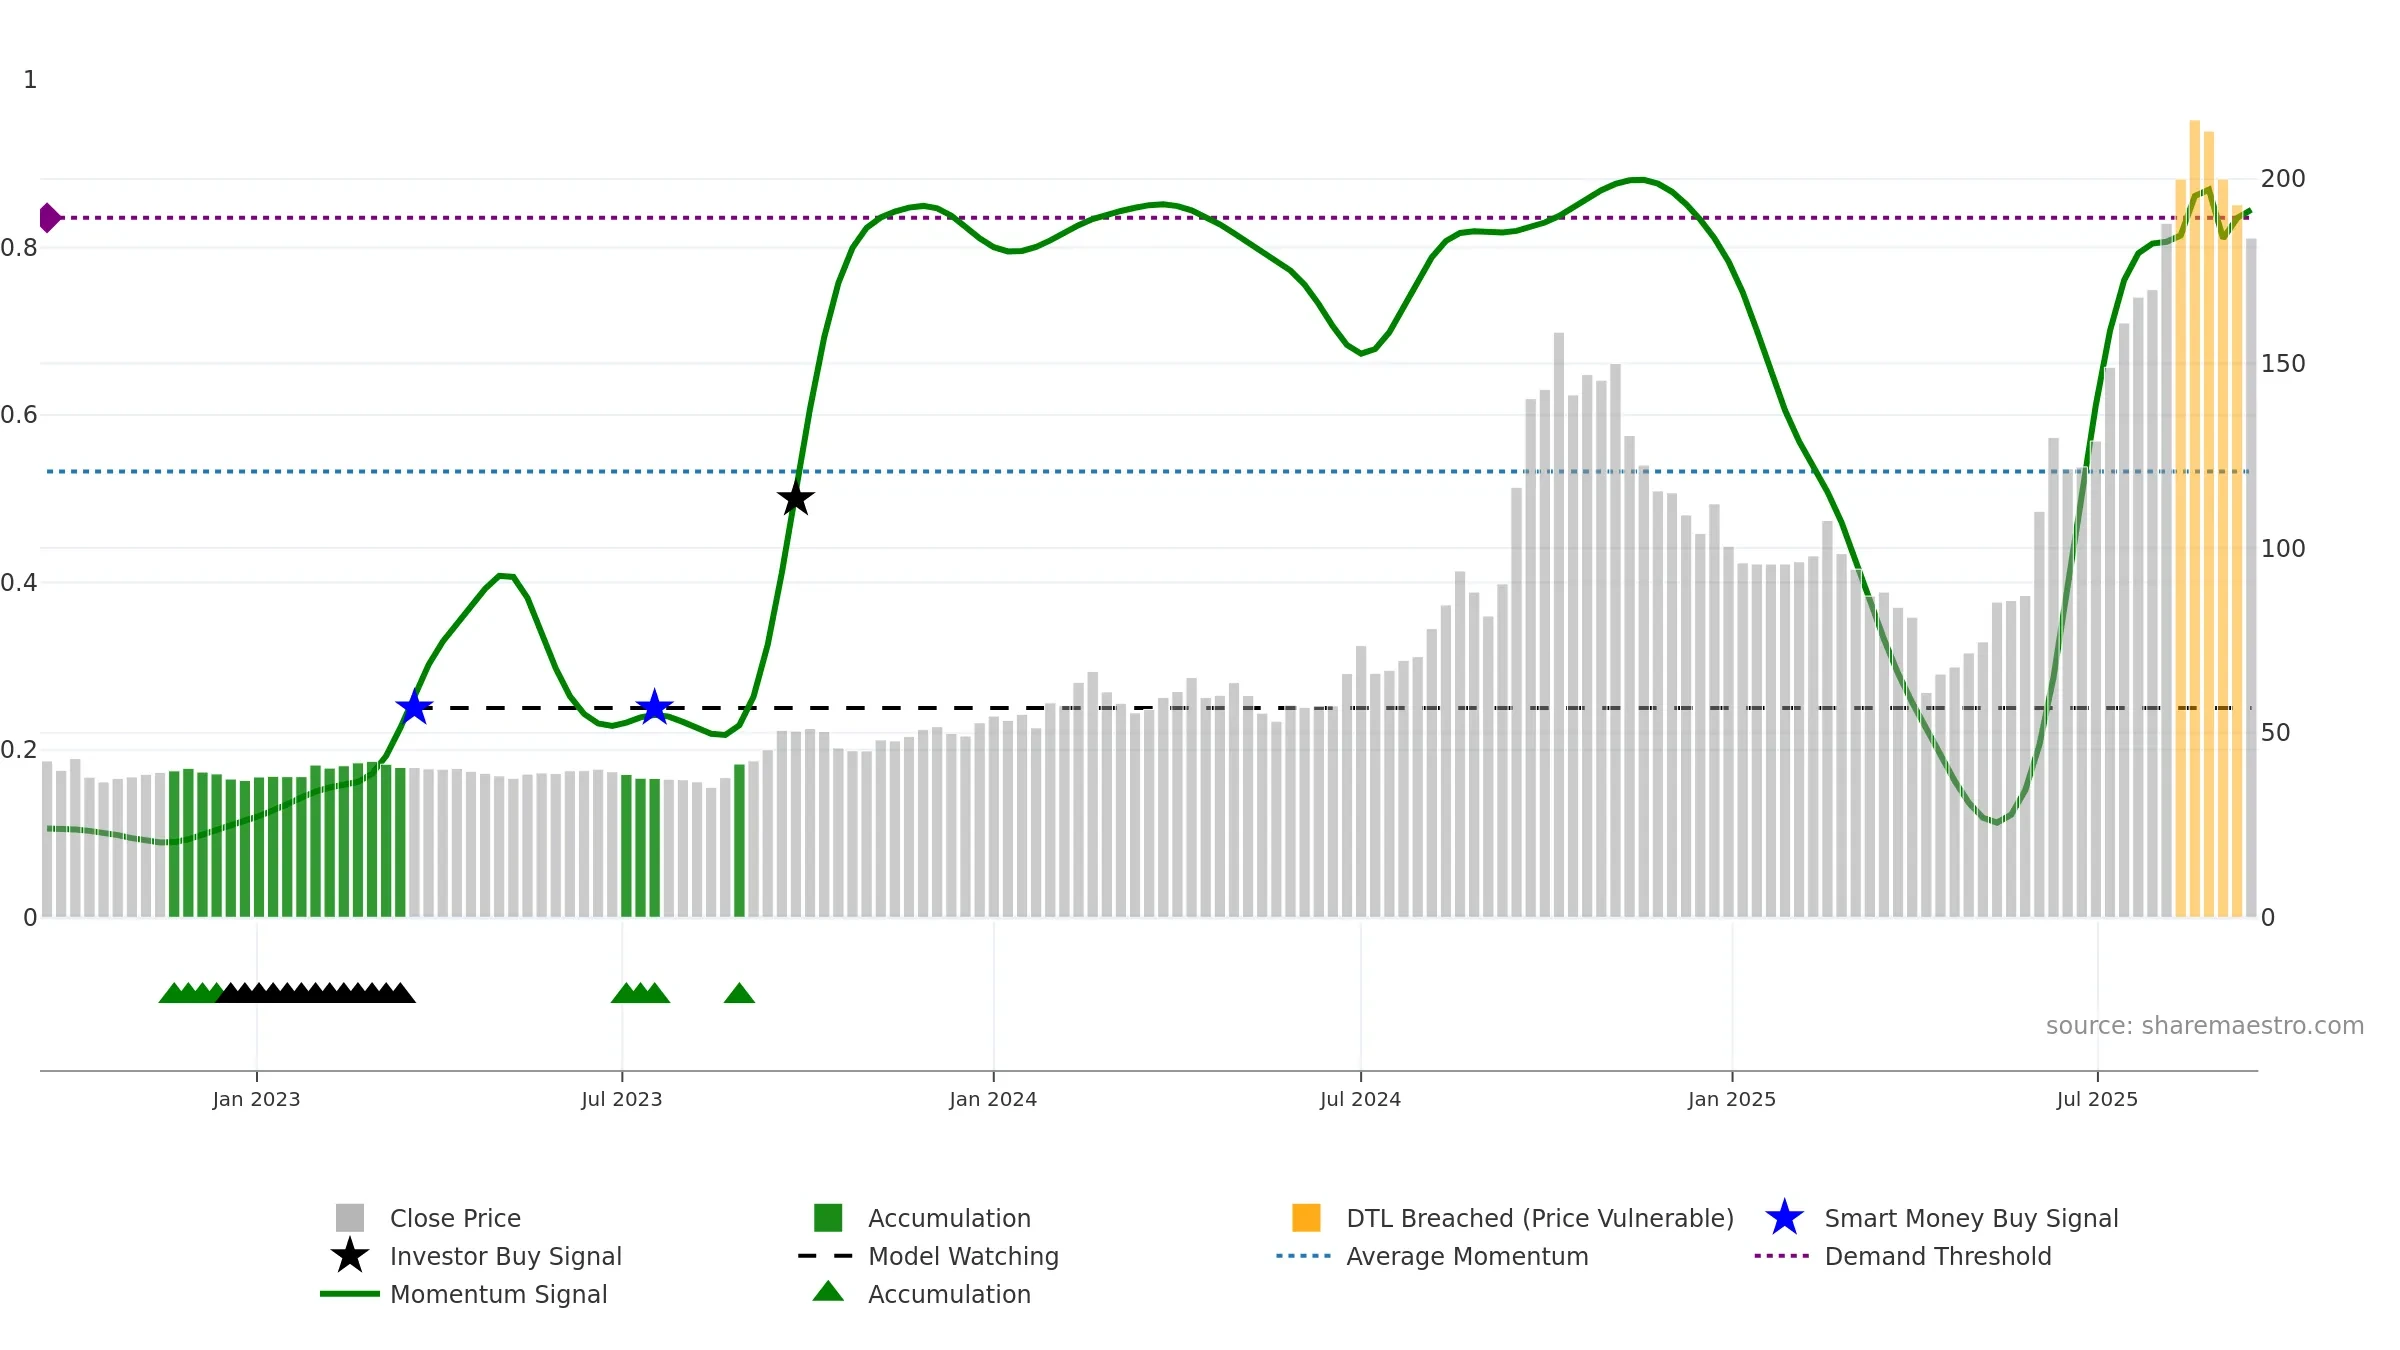This screenshot has height=1350, width=2400.
Task: Click the Jan 2023 axis label
Action: click(256, 1100)
